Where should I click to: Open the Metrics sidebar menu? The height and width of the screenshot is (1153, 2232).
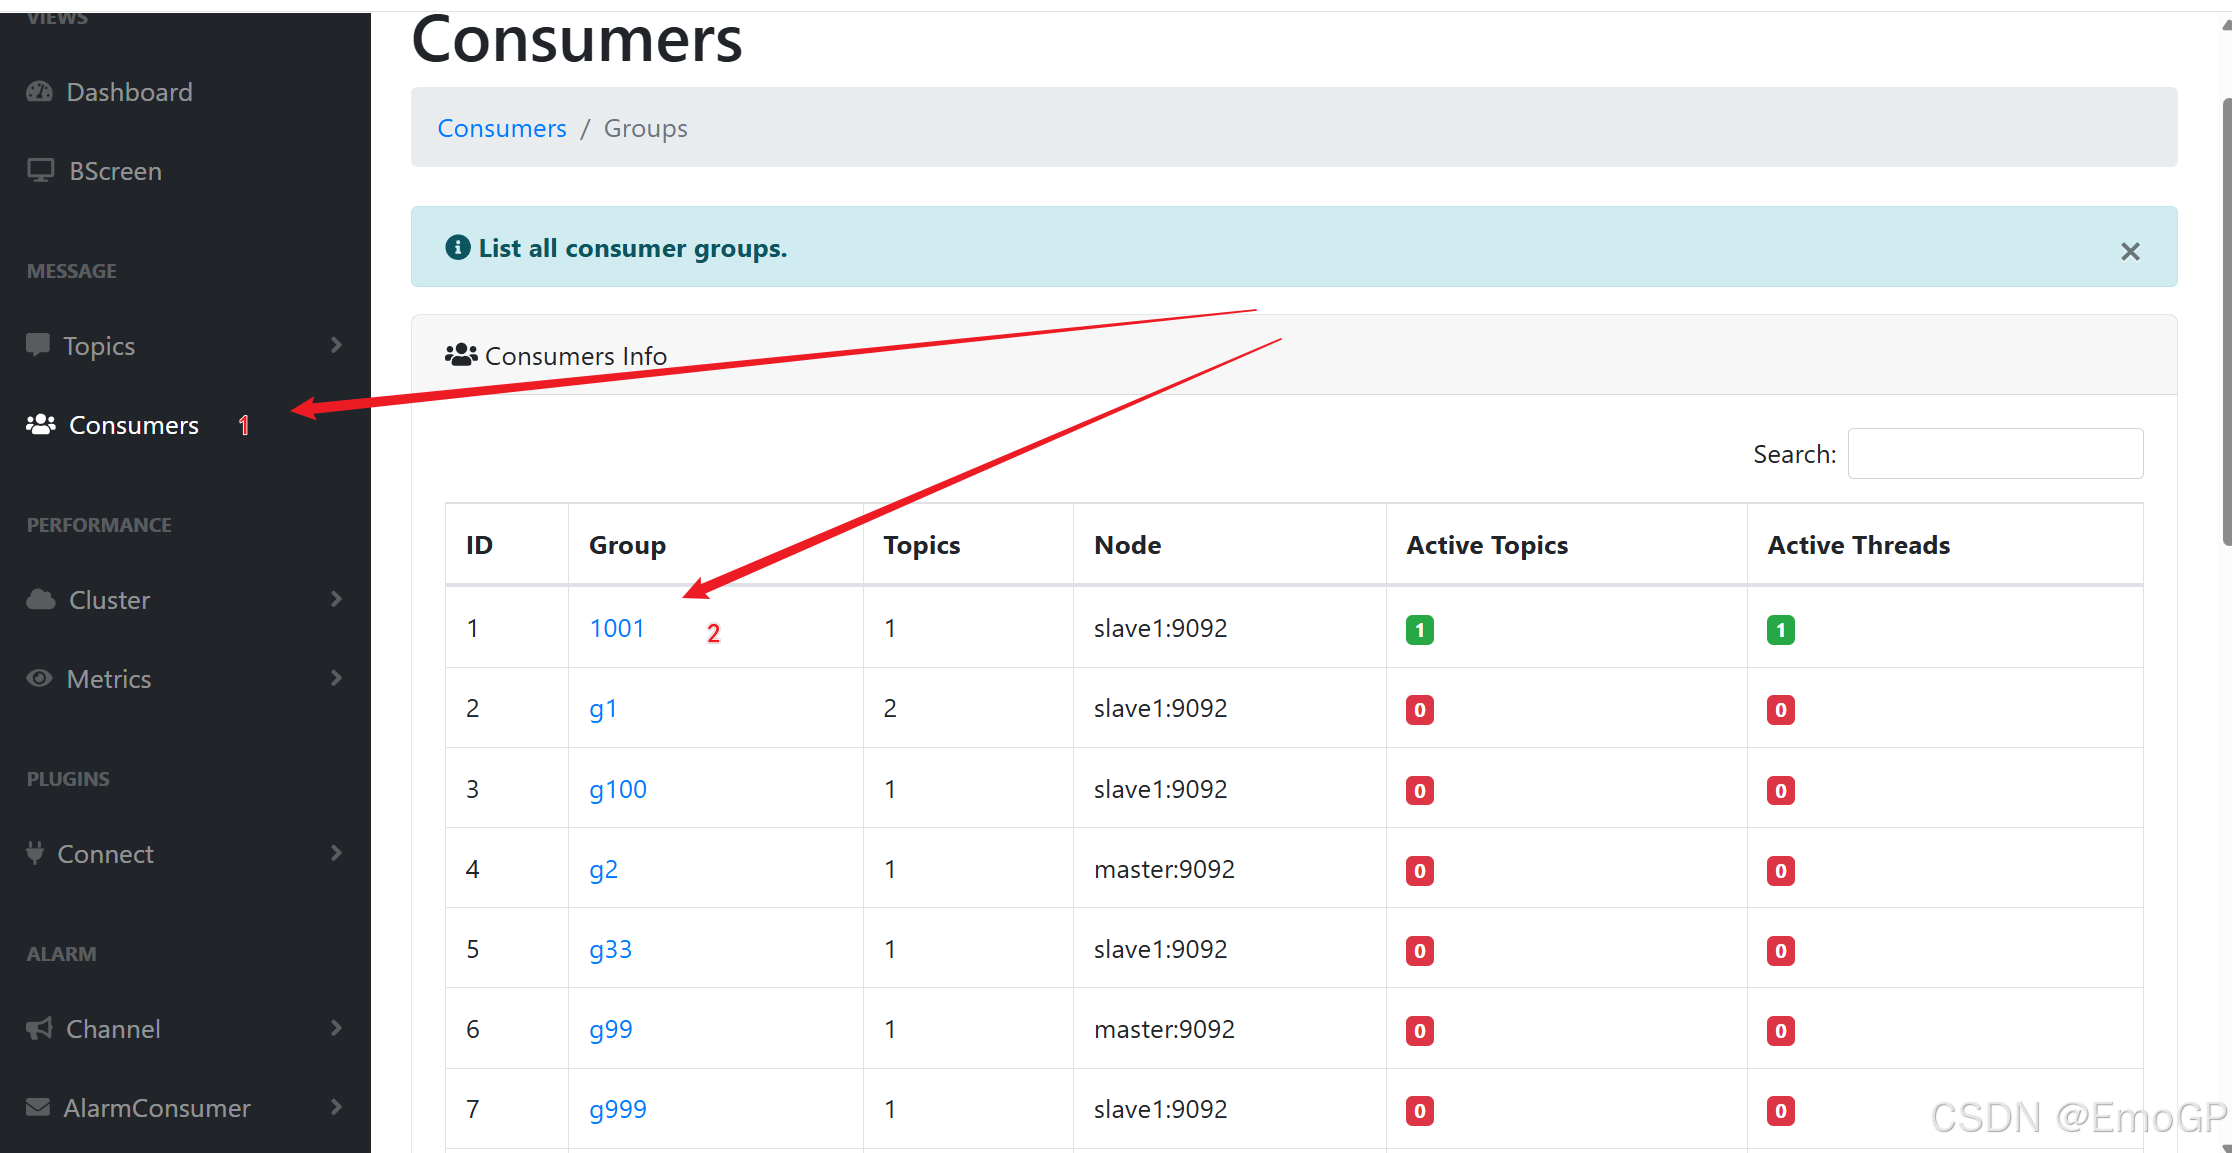(109, 679)
